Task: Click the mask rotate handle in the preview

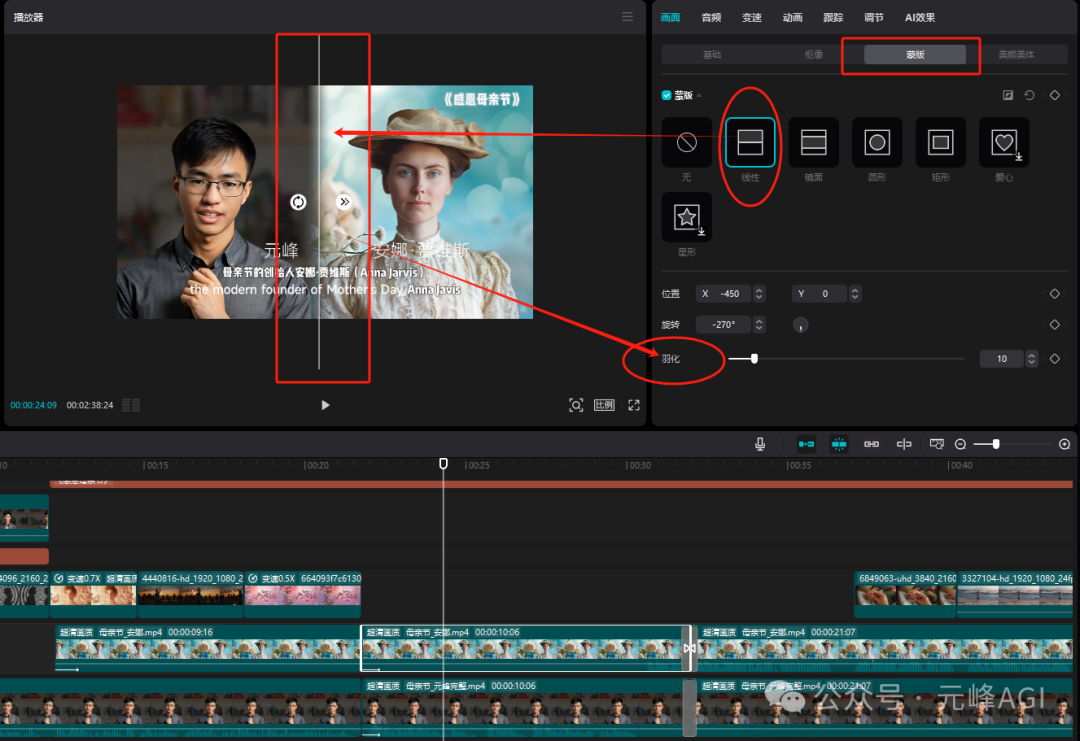Action: (x=298, y=202)
